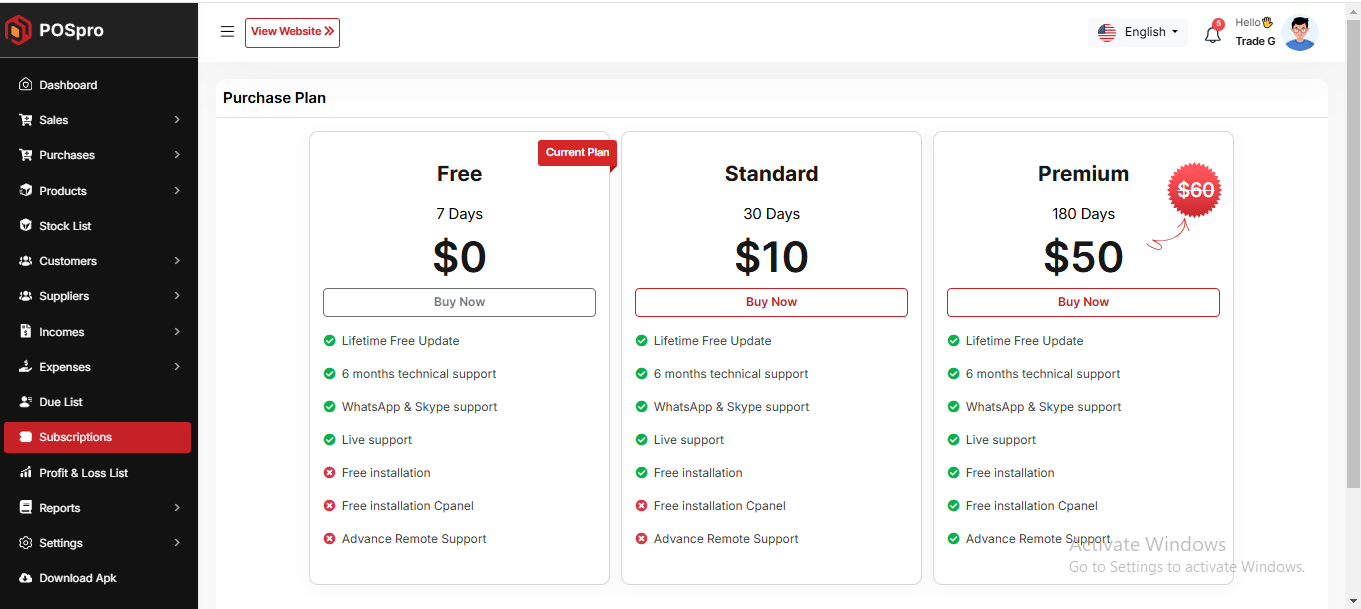Image resolution: width=1361 pixels, height=609 pixels.
Task: Click the Due List icon in sidebar
Action: (26, 402)
